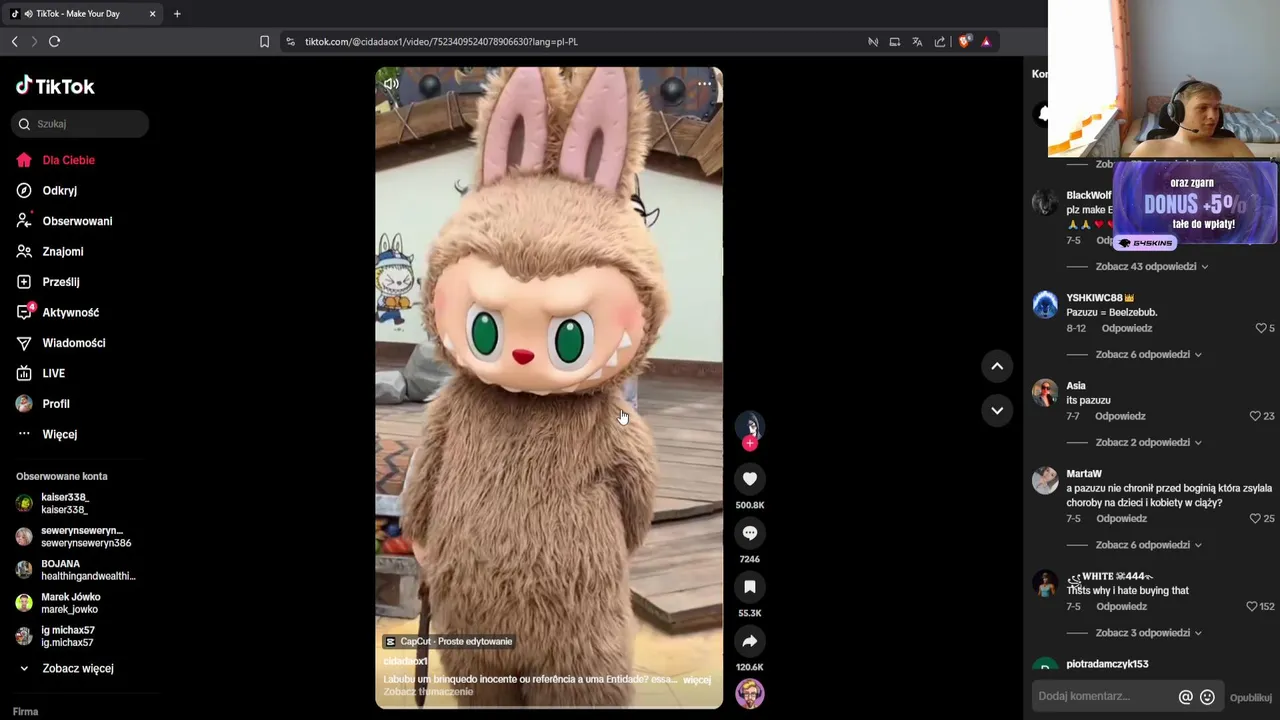Expand Zobacz 2 odpowiedzi under Asia
The image size is (1280, 720).
[1148, 443]
